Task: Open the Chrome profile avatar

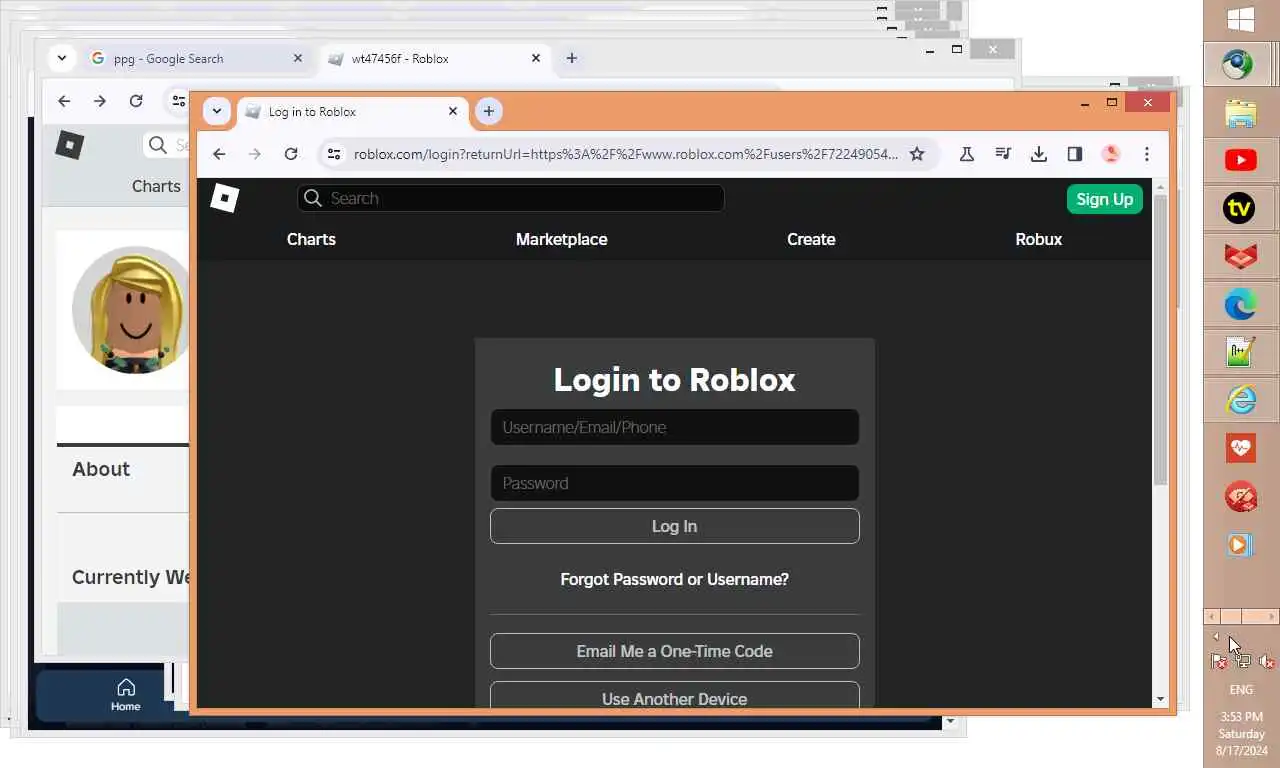Action: coord(1111,154)
